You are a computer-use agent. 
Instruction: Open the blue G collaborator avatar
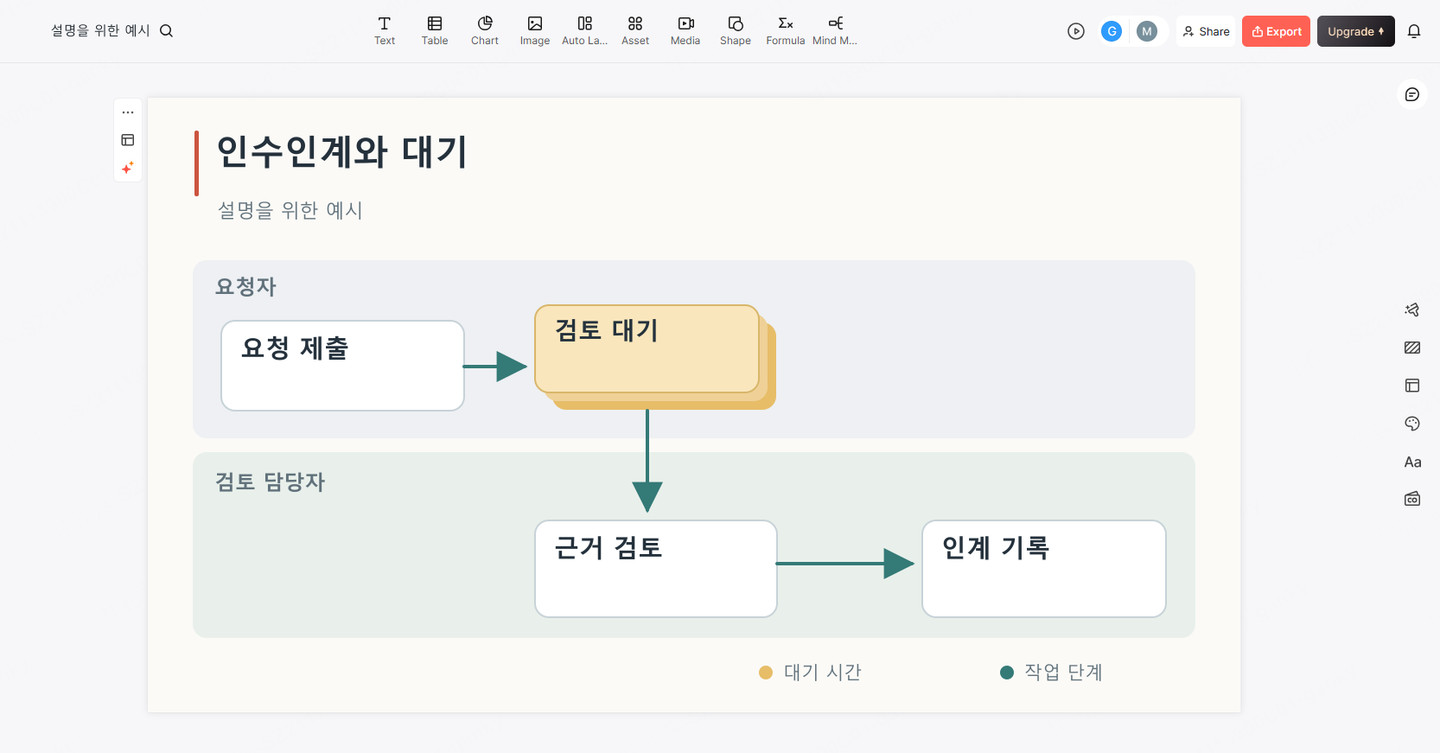pyautogui.click(x=1111, y=31)
